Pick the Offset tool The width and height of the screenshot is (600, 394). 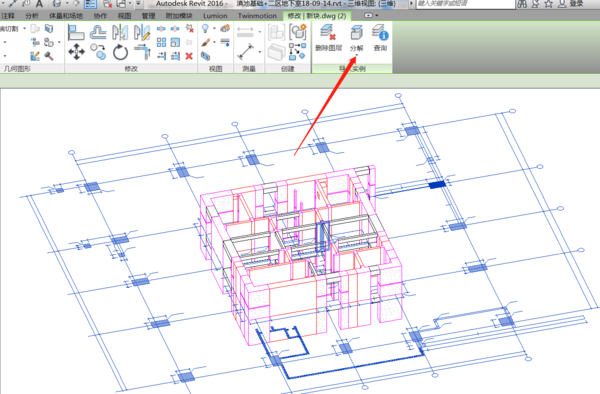(98, 32)
